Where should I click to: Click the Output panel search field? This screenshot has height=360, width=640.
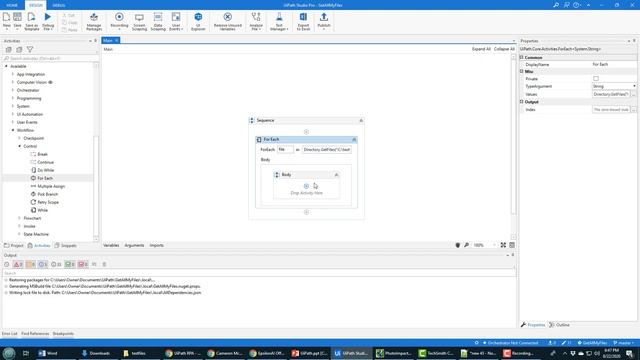259,273
